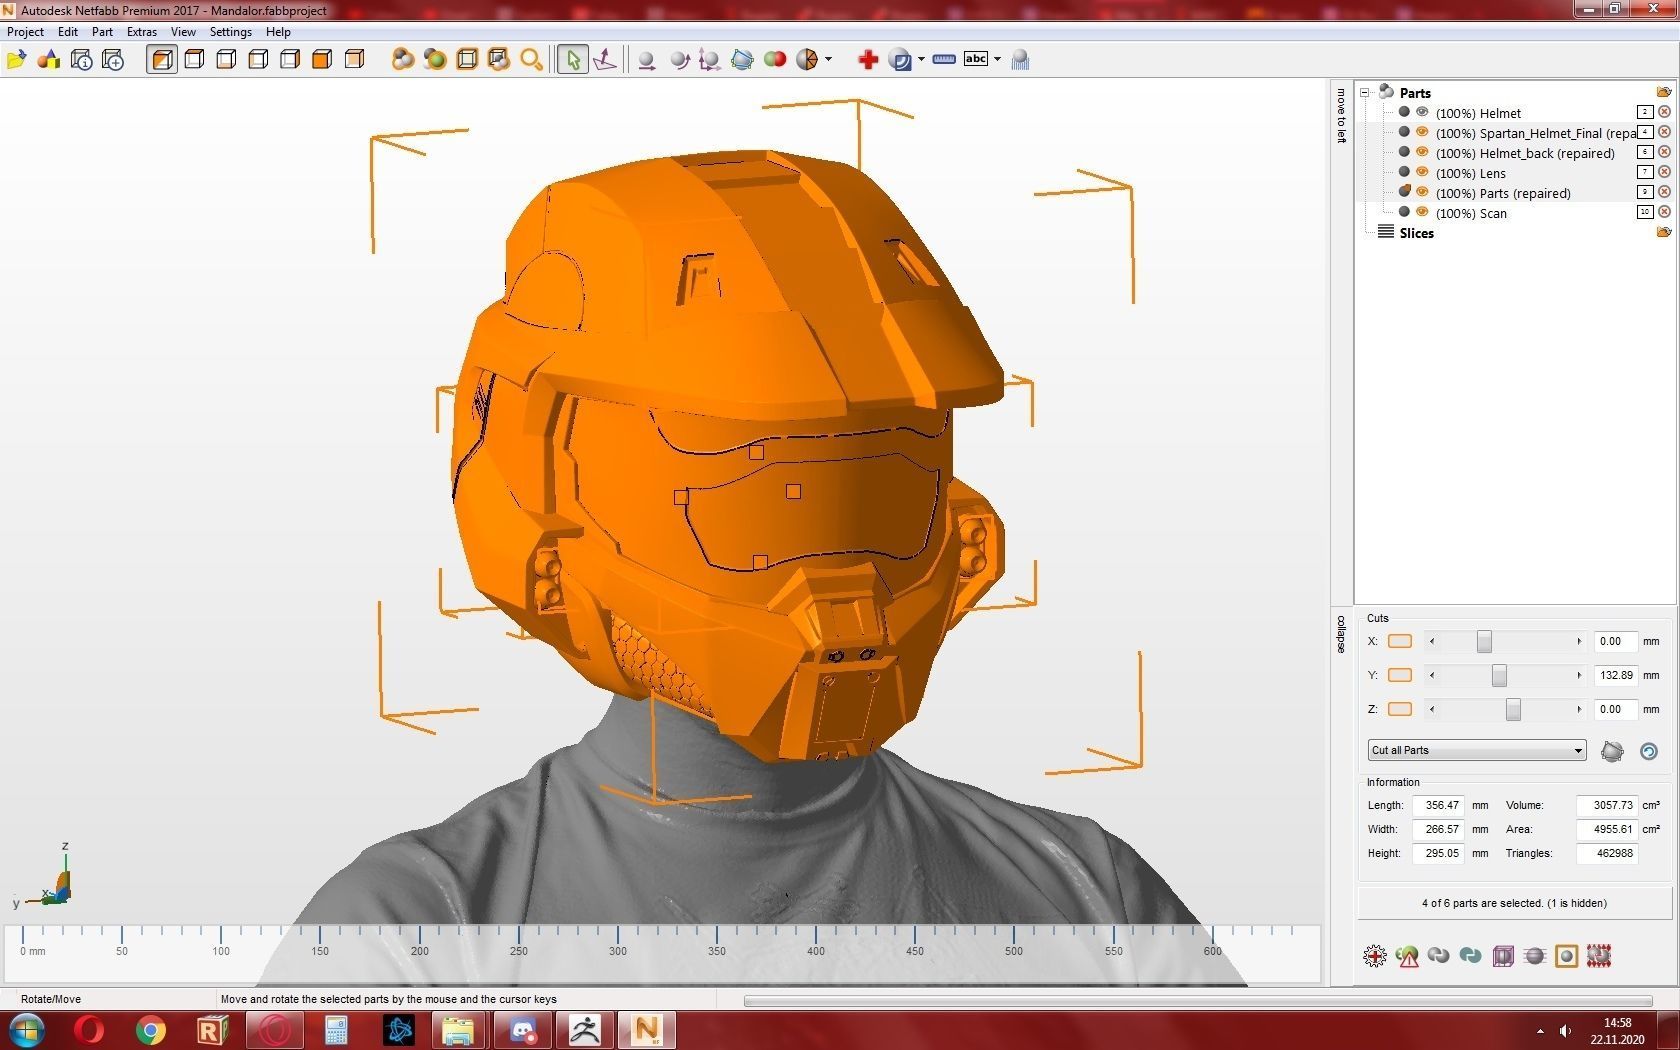Open the red cross repair tool
Screen dimensions: 1680x1050
868,60
